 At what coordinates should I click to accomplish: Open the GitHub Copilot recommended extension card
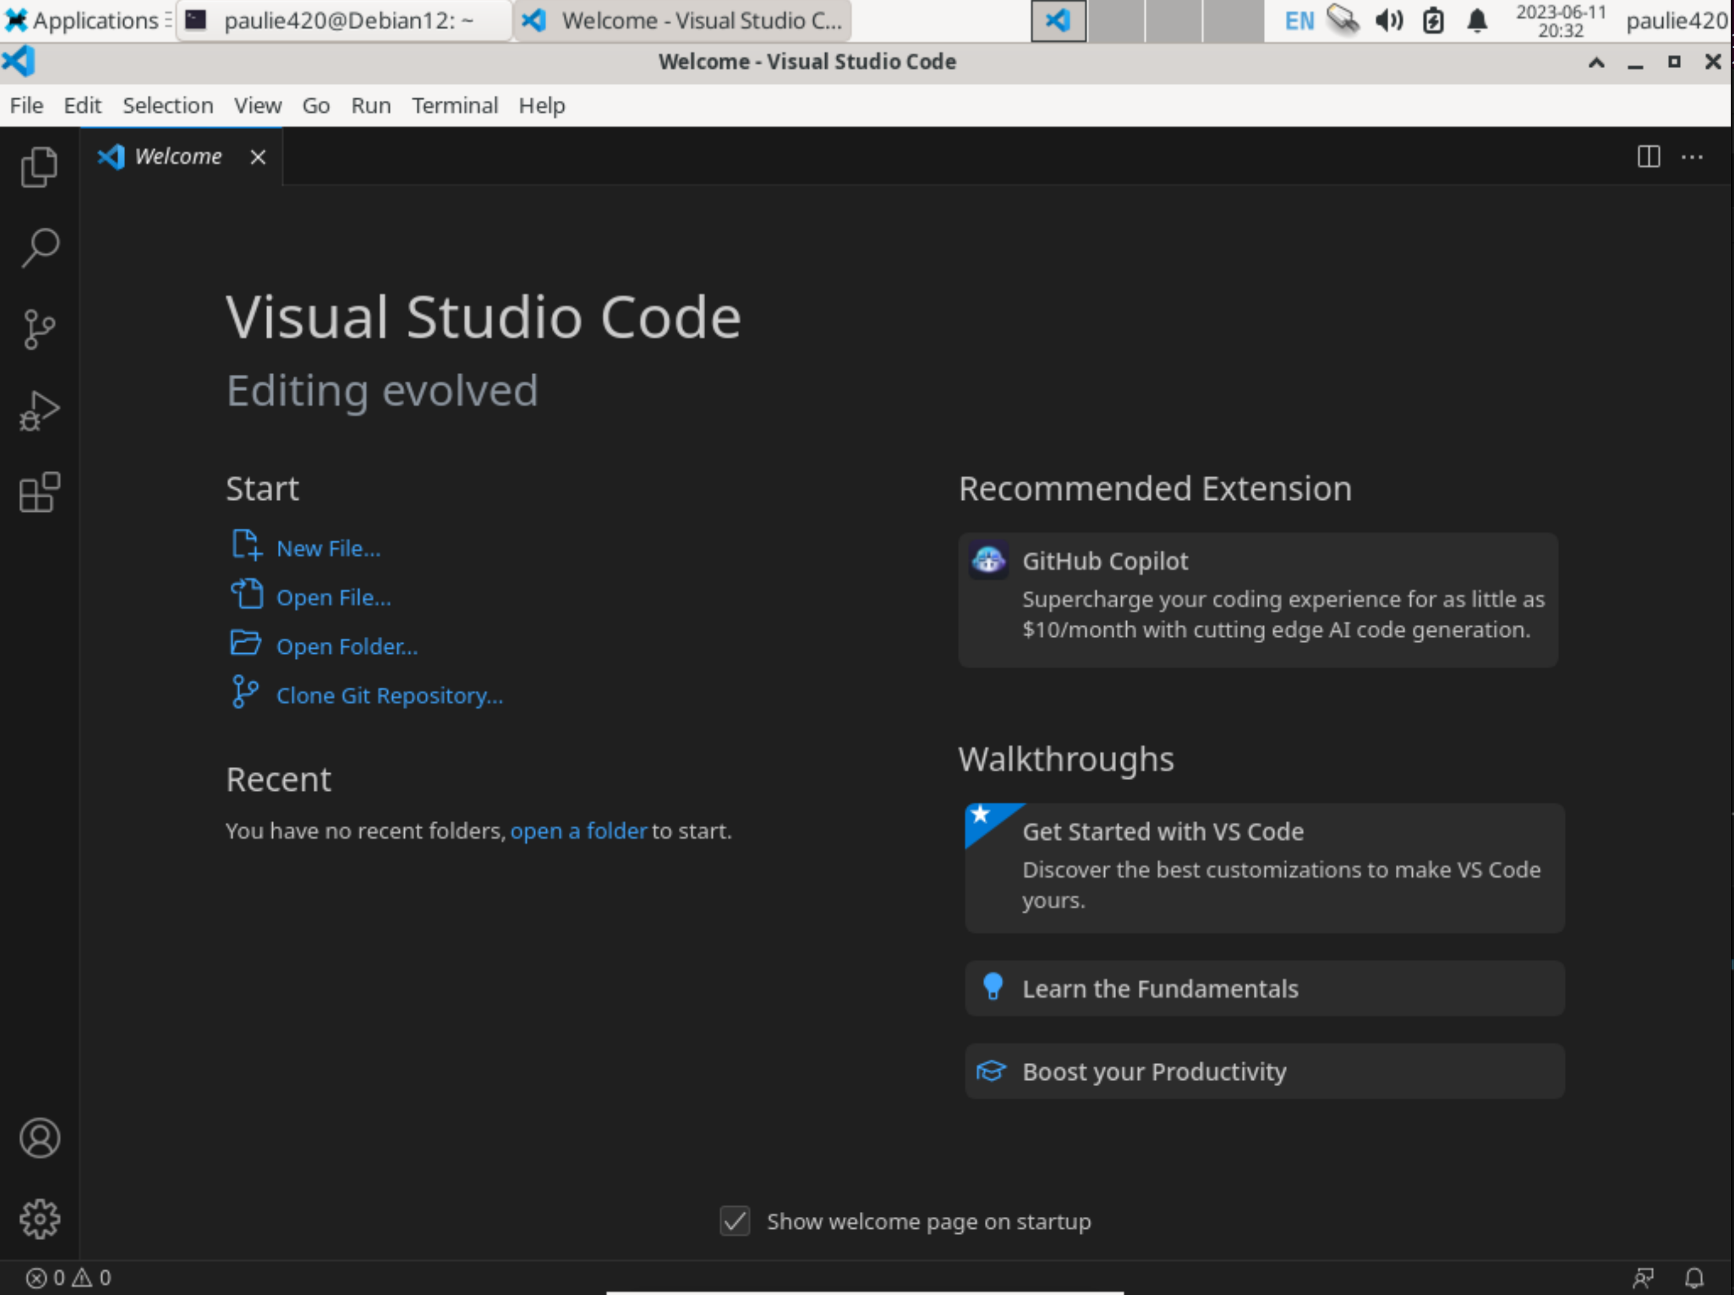[1258, 600]
